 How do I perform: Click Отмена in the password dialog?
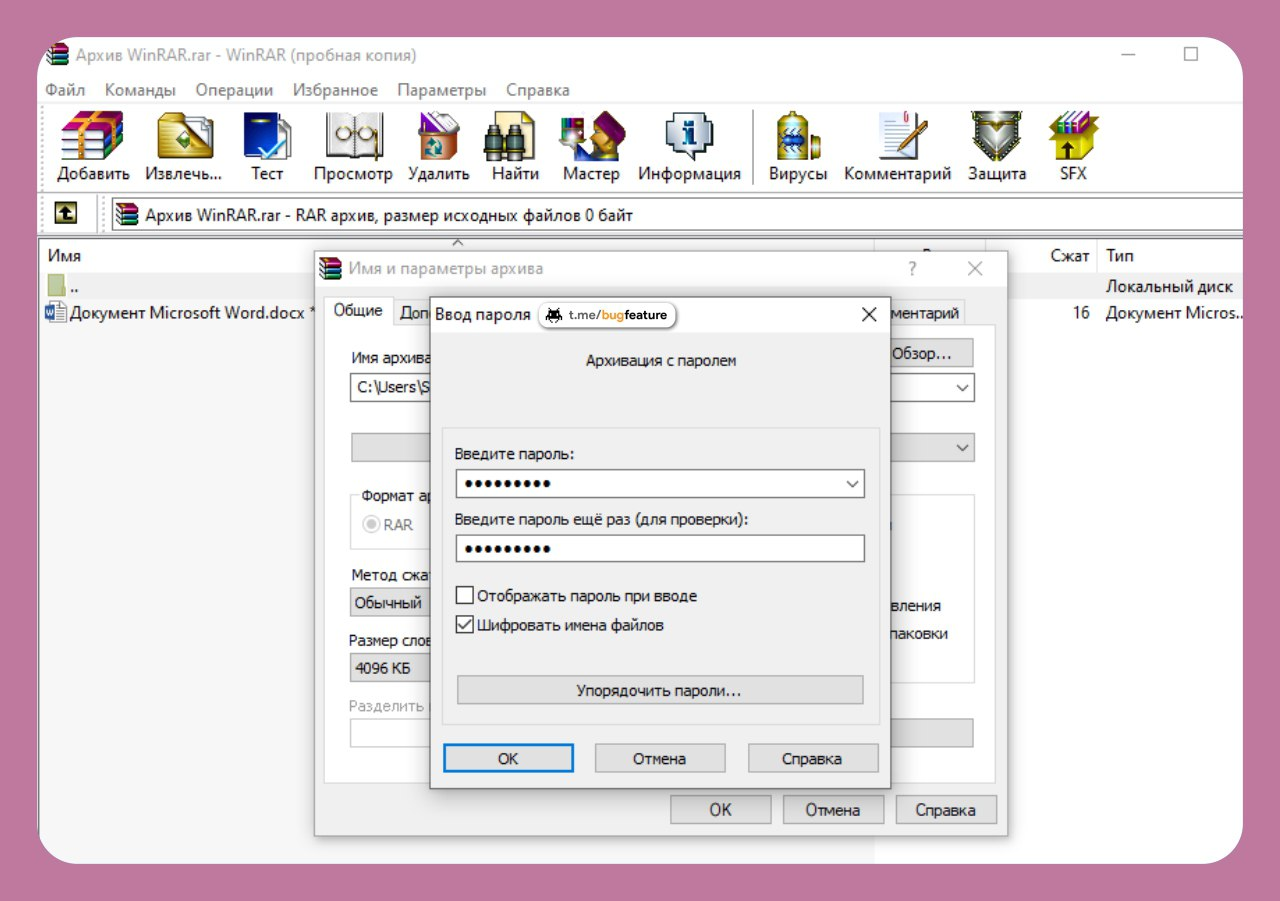[659, 759]
